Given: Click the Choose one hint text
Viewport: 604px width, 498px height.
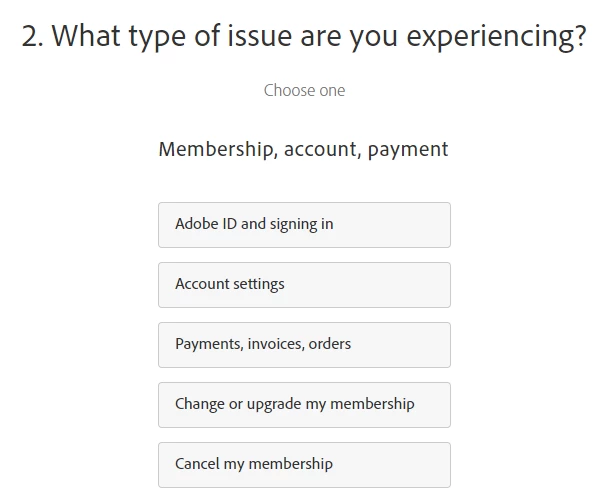Looking at the screenshot, I should pos(304,90).
